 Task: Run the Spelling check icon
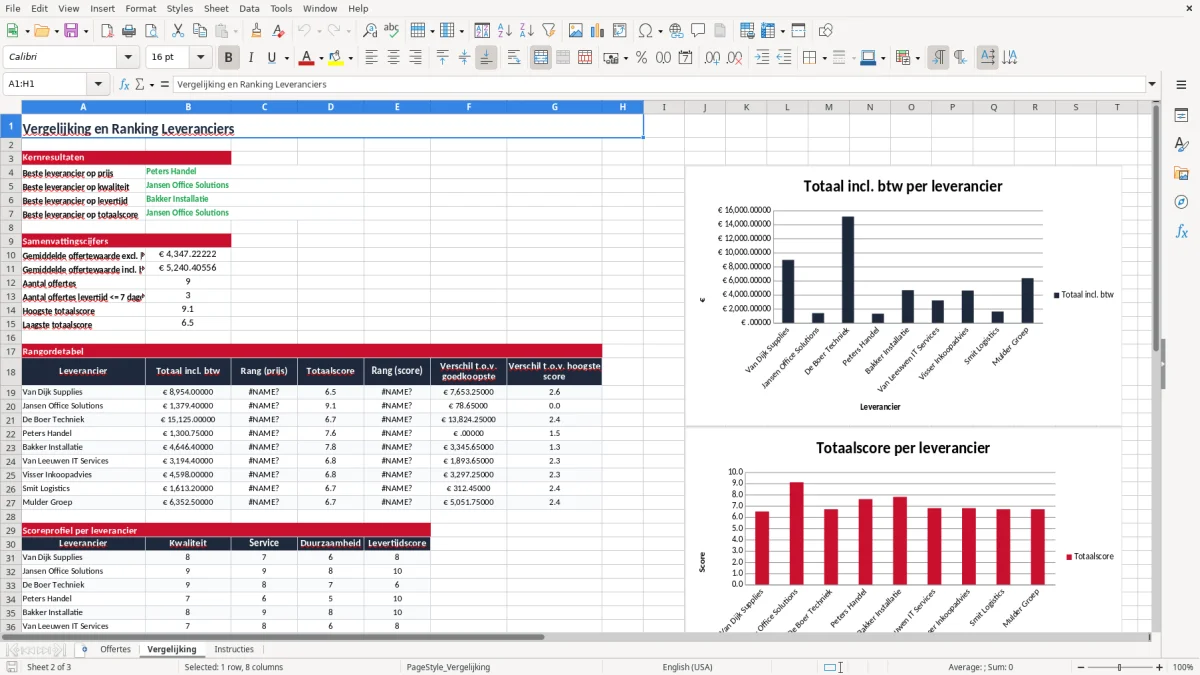391,31
